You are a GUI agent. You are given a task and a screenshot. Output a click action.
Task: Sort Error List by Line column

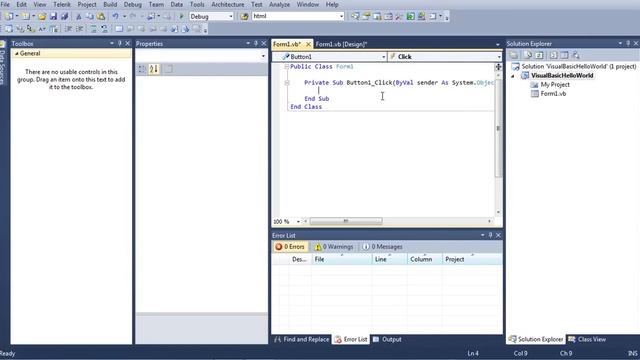tap(390, 259)
